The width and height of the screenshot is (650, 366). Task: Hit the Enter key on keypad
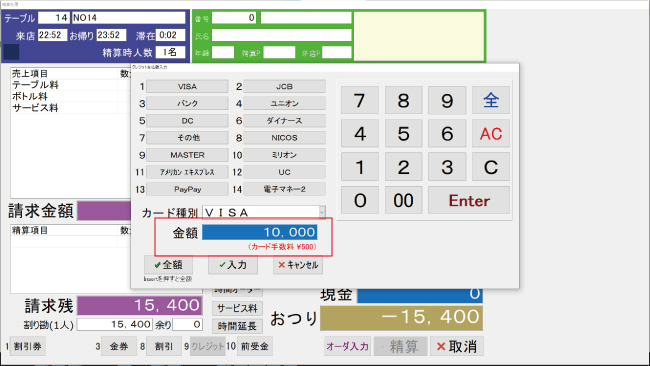click(x=469, y=200)
